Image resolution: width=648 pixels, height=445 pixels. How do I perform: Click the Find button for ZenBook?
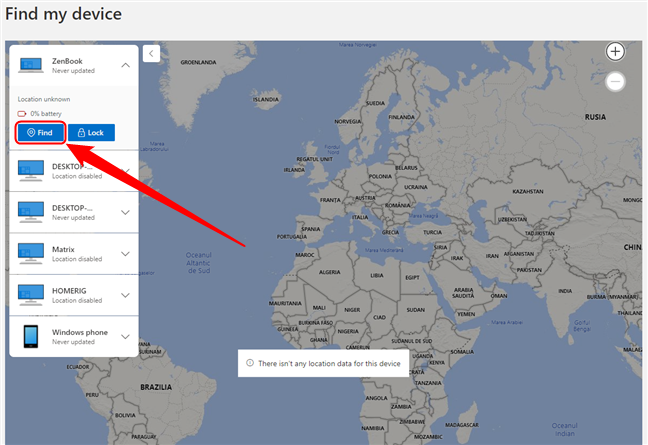pyautogui.click(x=40, y=133)
